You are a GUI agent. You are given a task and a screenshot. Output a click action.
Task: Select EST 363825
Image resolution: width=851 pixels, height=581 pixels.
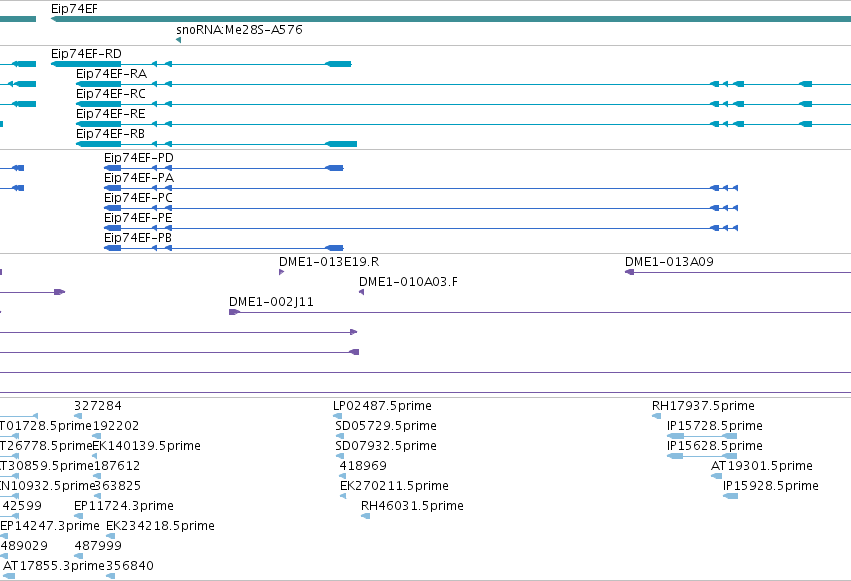[x=118, y=486]
